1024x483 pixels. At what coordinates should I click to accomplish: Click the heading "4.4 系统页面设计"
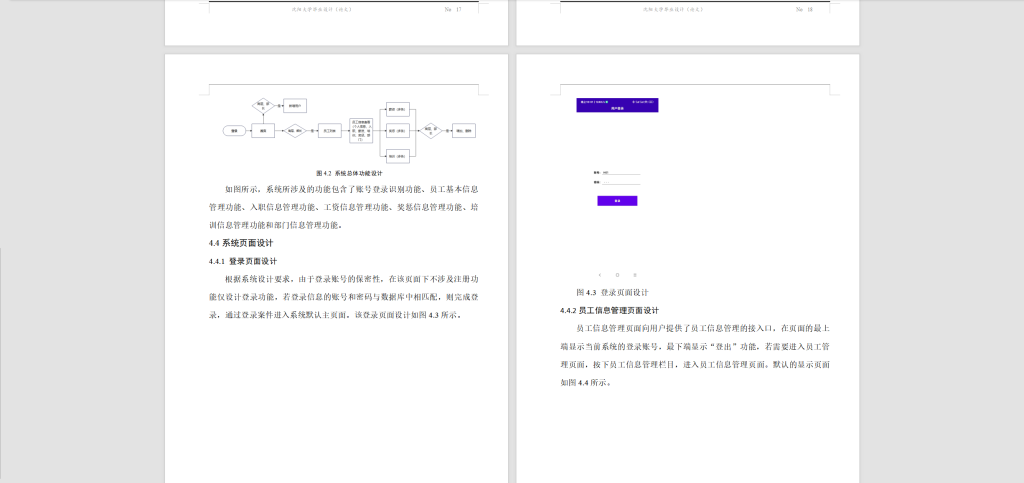pos(241,243)
